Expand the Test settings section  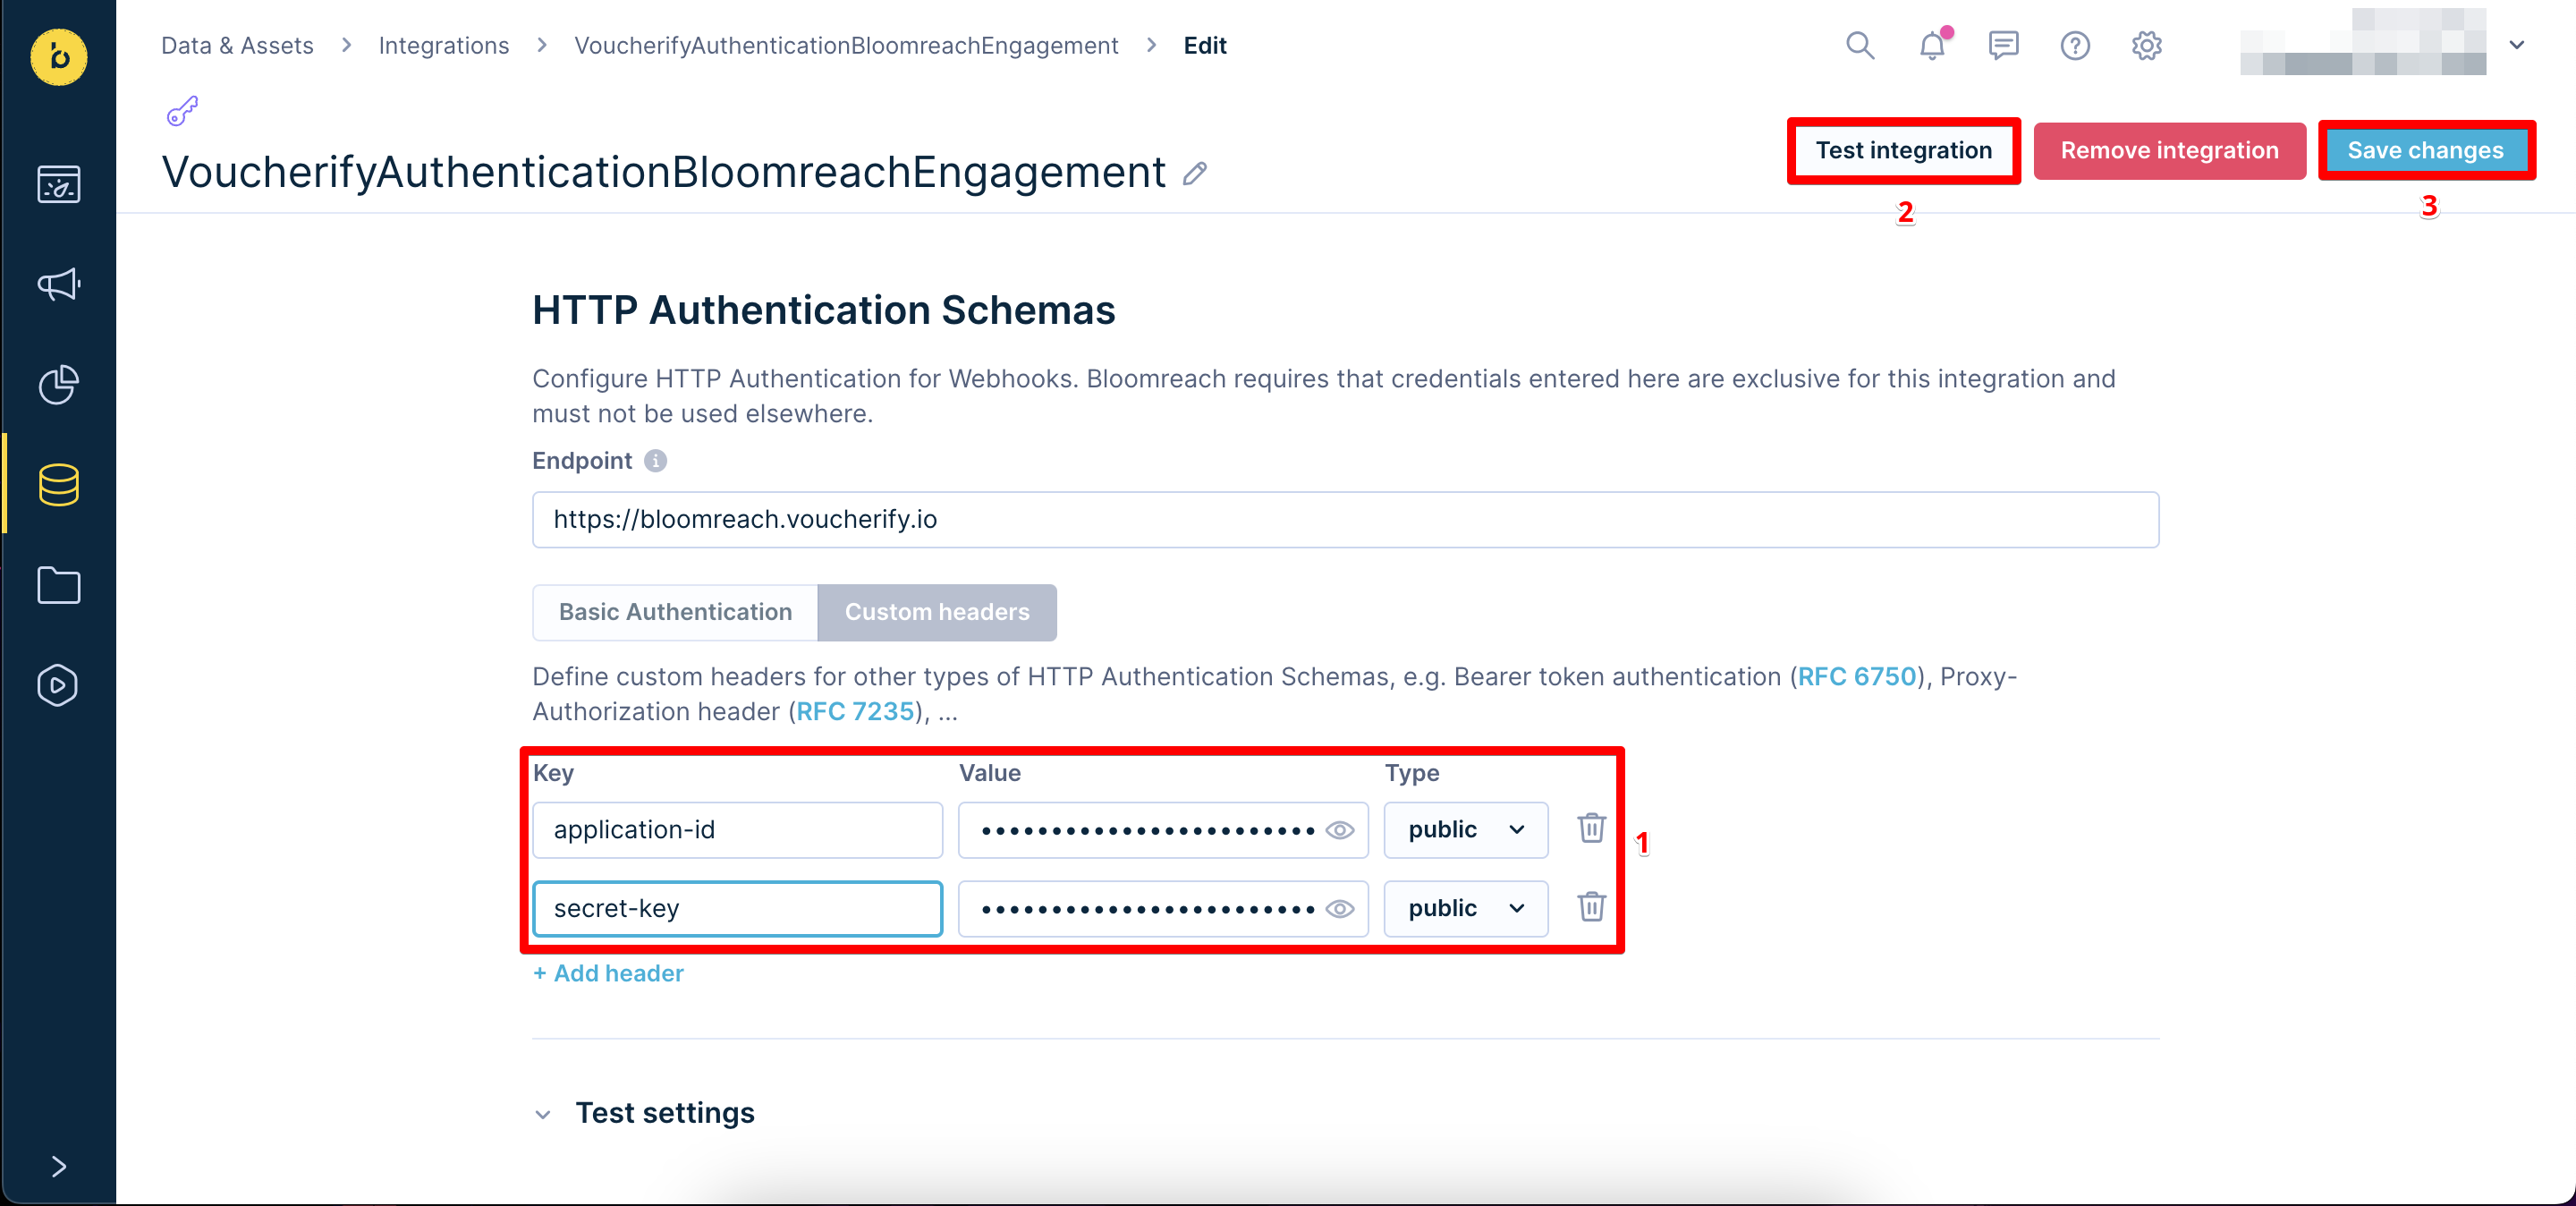pos(644,1113)
